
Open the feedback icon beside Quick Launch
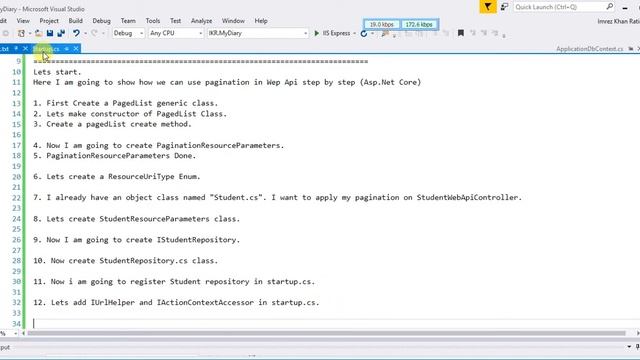[504, 7]
